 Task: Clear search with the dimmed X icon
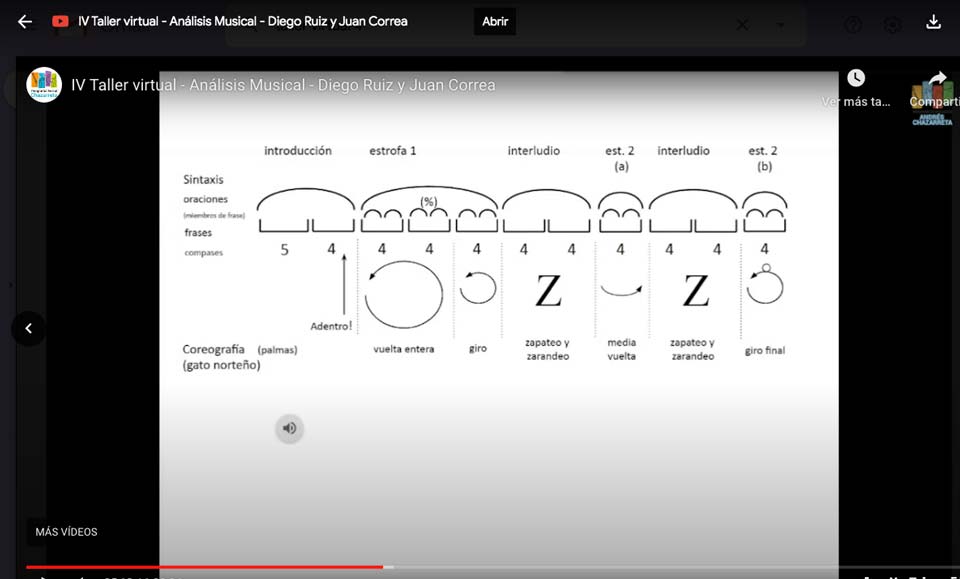tap(742, 26)
